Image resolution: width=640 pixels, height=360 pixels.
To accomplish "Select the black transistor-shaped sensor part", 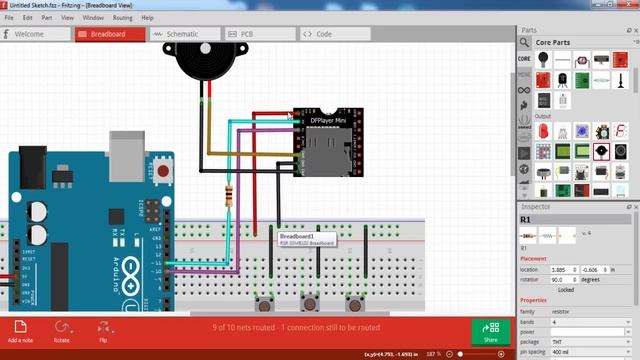I will tap(562, 80).
